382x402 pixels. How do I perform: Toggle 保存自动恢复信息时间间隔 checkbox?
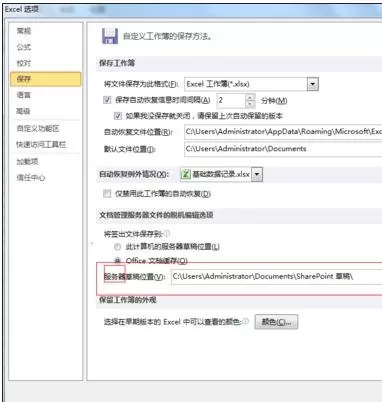tap(107, 100)
